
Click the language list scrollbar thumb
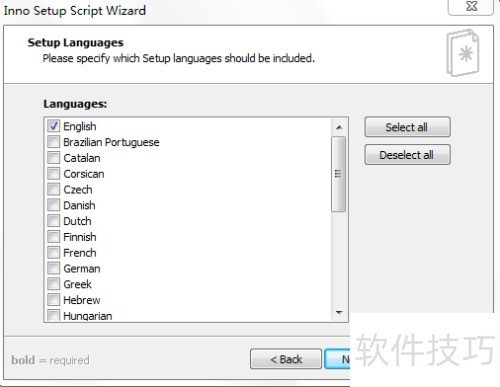[x=339, y=174]
